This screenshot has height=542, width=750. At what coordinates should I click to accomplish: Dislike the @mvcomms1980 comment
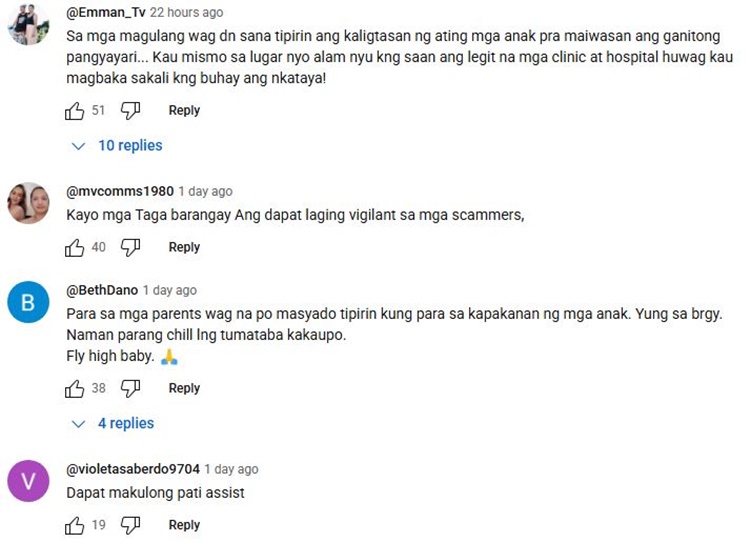(x=130, y=248)
